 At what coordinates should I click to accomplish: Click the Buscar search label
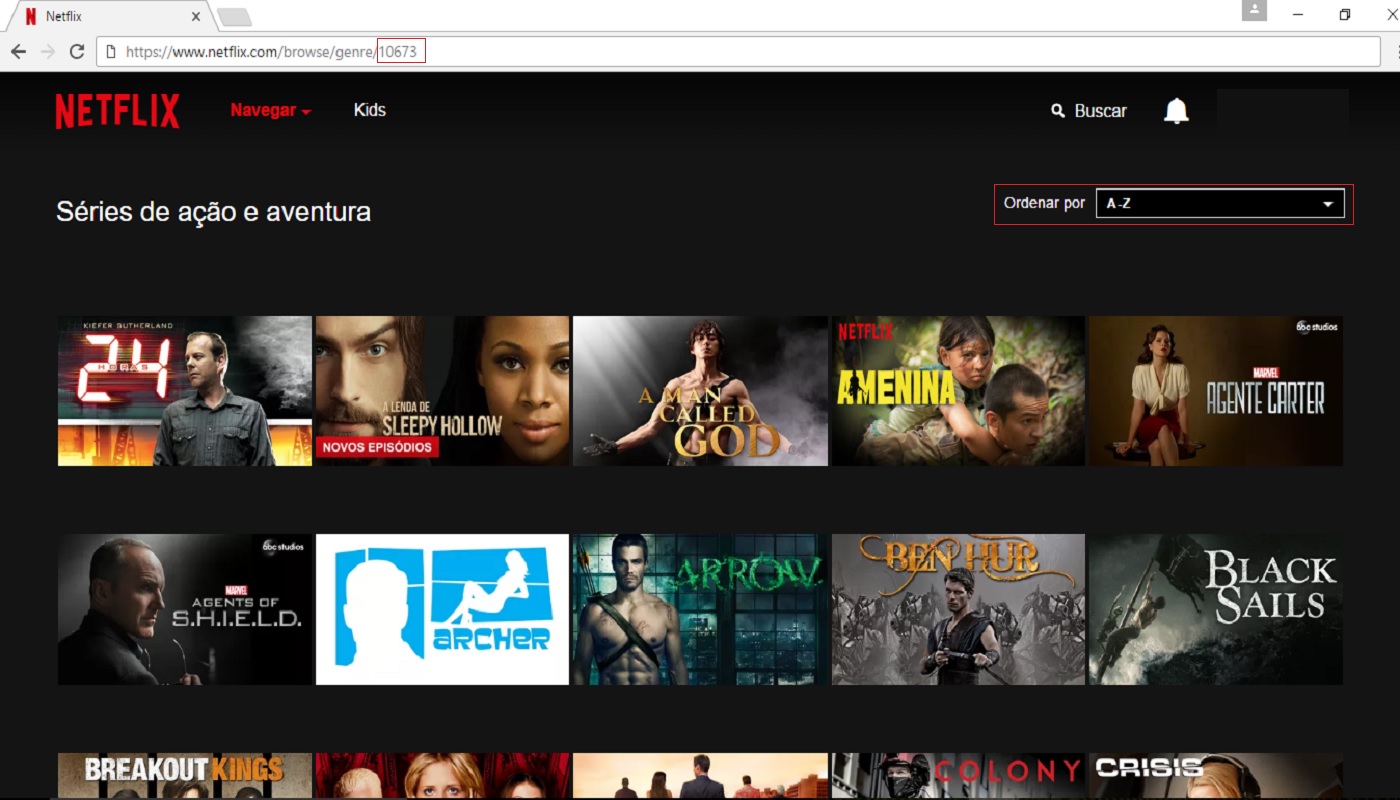tap(1100, 111)
